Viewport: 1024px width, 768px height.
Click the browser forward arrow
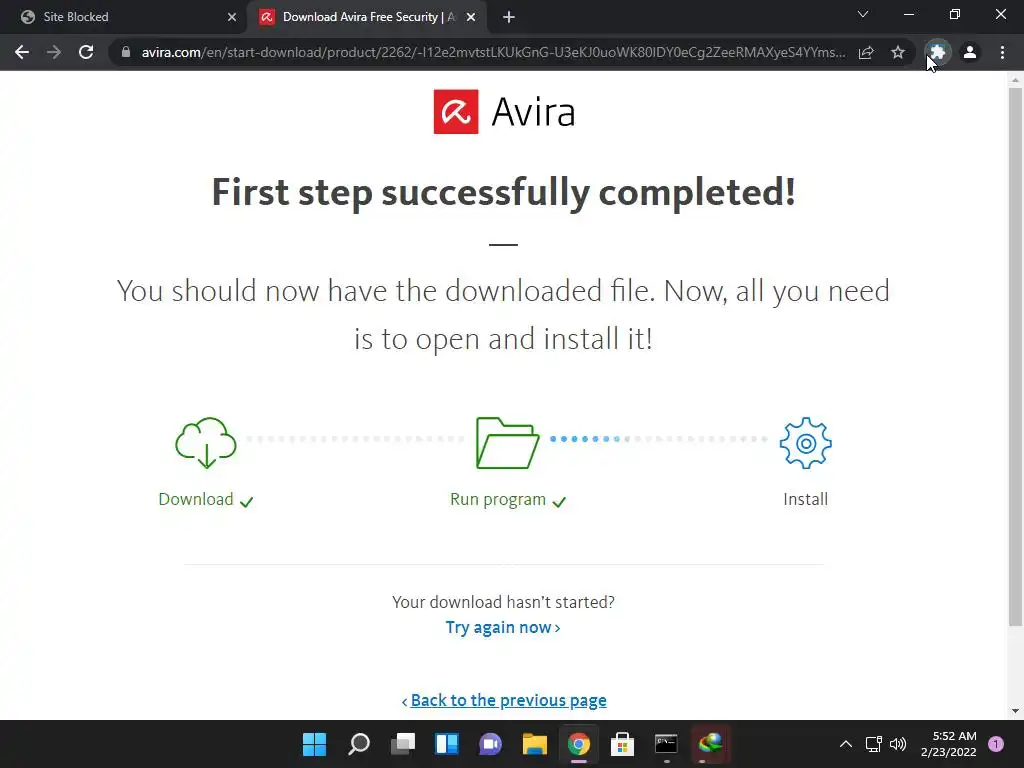pyautogui.click(x=54, y=52)
